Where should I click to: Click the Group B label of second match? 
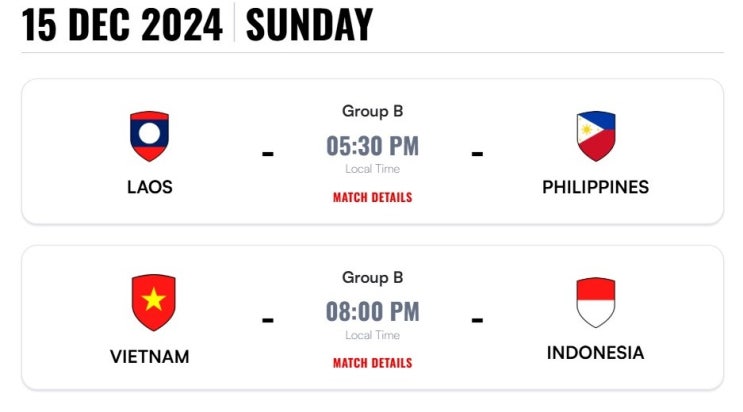(372, 277)
